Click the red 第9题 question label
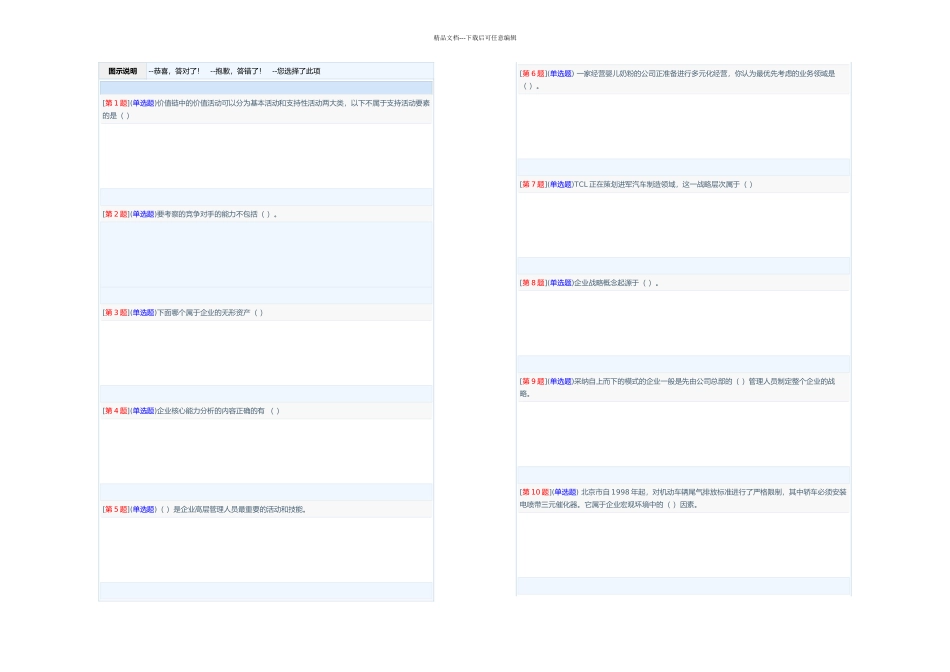 (x=533, y=382)
